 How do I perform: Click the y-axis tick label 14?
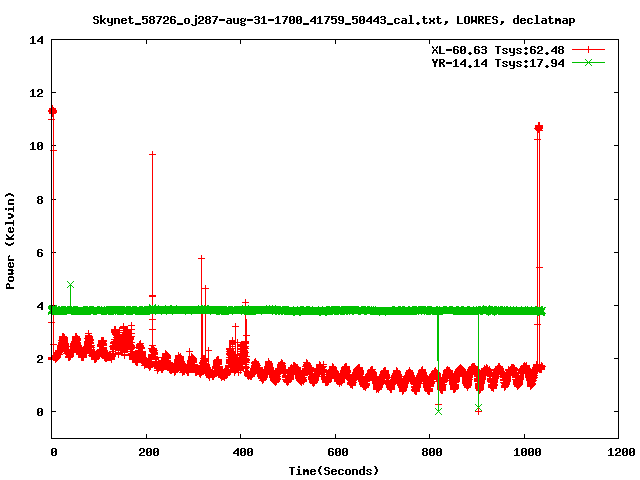click(36, 40)
